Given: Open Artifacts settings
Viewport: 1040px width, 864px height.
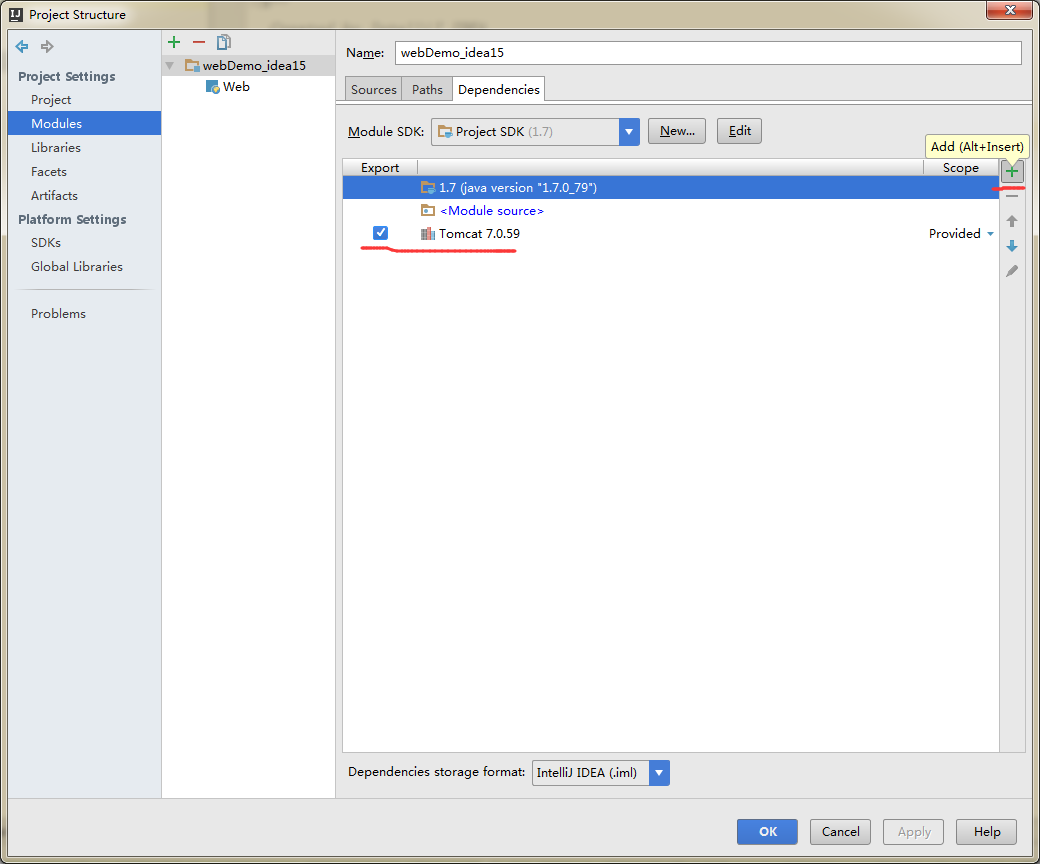Looking at the screenshot, I should click(54, 196).
